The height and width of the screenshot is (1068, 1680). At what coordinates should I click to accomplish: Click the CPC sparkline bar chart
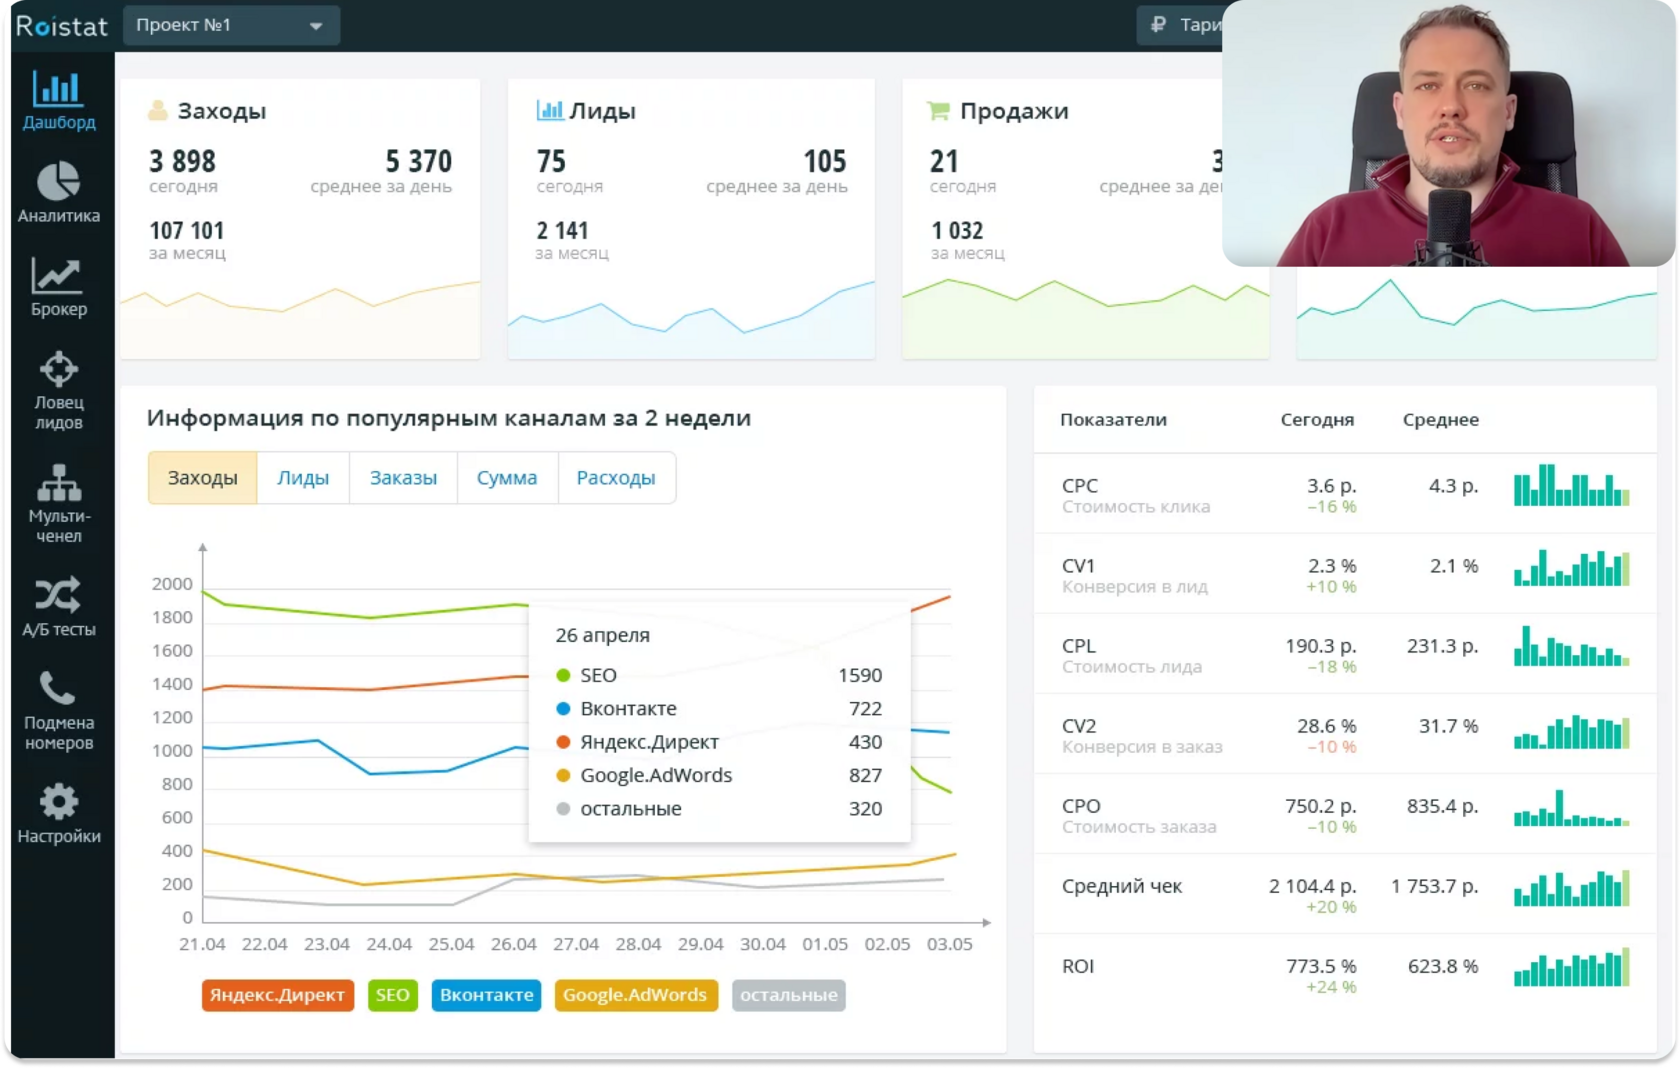click(1571, 485)
